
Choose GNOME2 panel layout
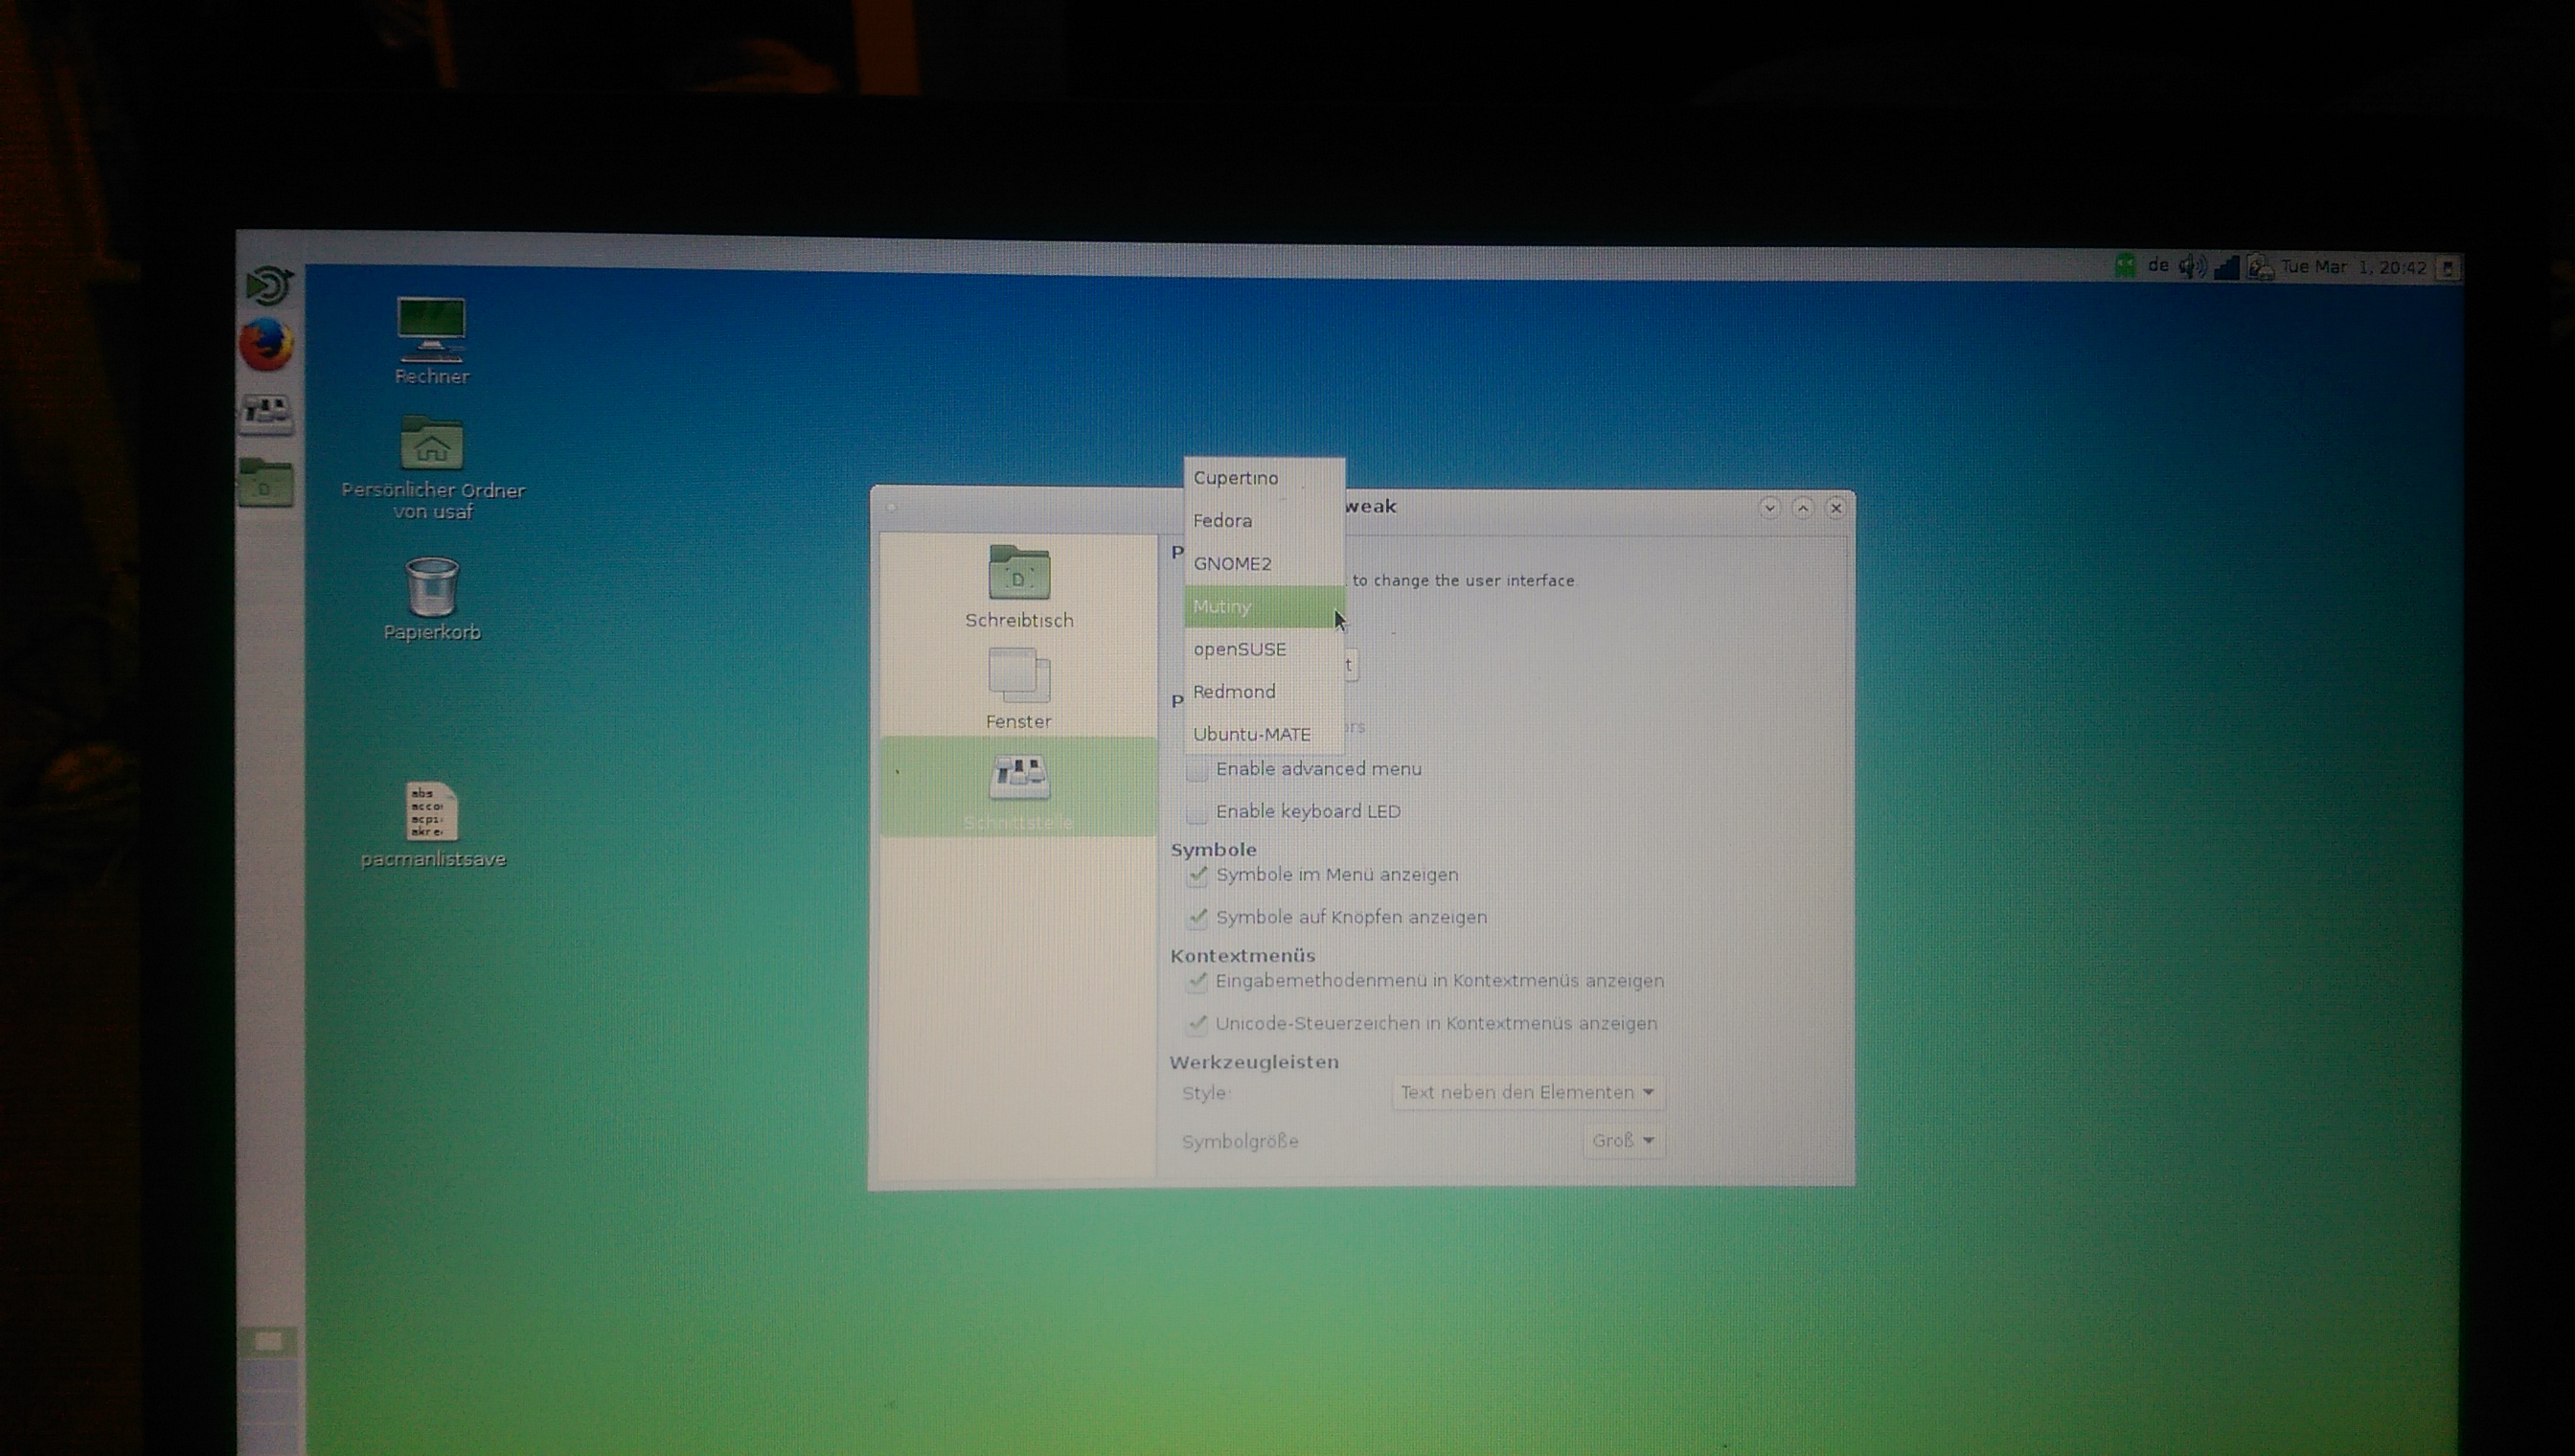1264,564
